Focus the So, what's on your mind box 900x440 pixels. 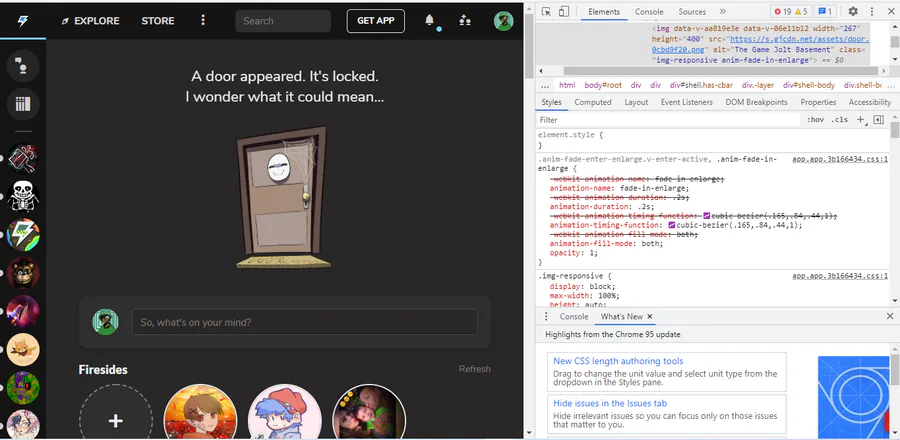(x=305, y=322)
